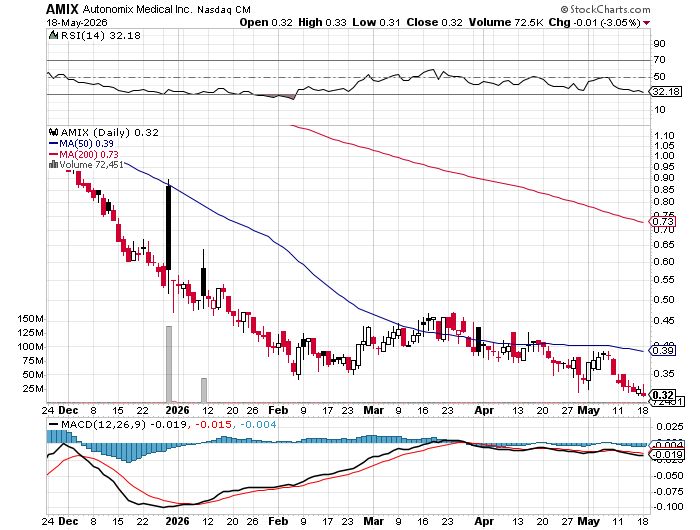The image size is (700, 530).
Task: Click the Volume 72,451 legend entry
Action: point(92,165)
